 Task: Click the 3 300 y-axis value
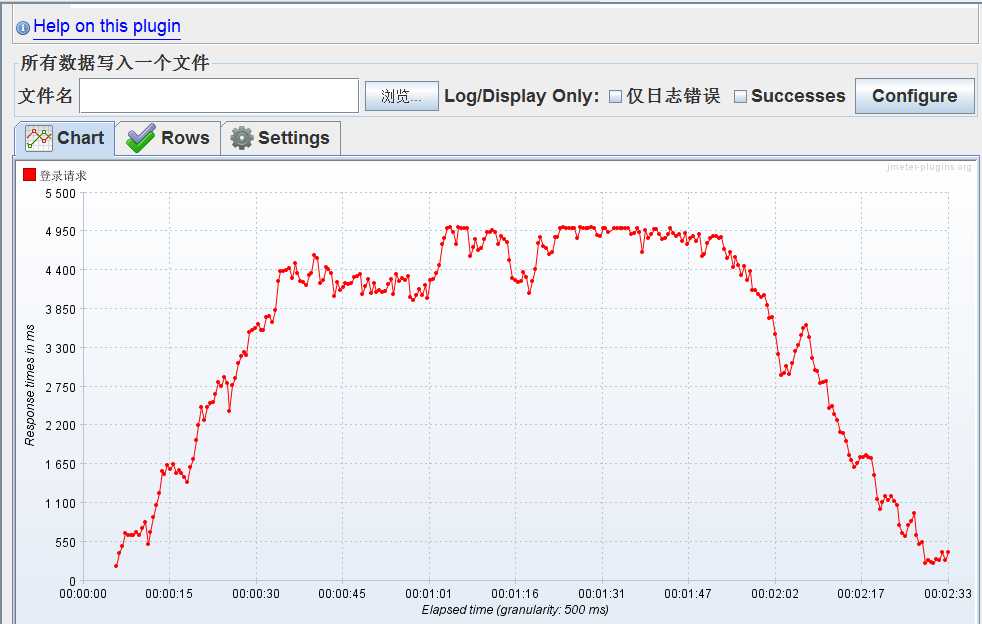pyautogui.click(x=60, y=348)
